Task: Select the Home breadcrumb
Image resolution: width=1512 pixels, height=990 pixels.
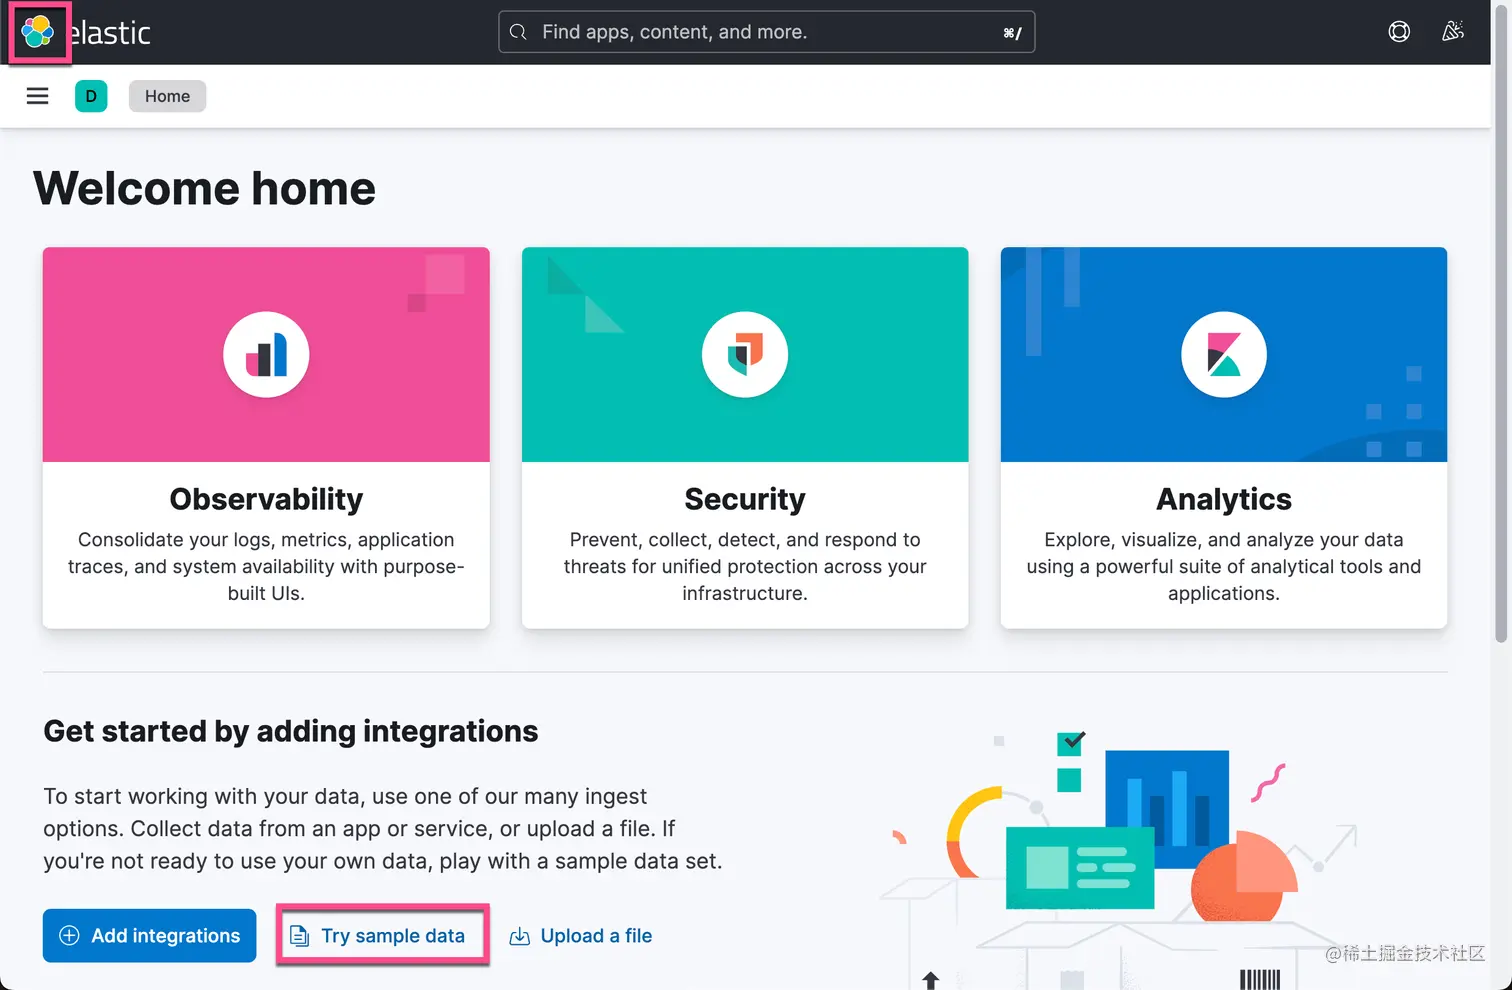Action: (x=167, y=96)
